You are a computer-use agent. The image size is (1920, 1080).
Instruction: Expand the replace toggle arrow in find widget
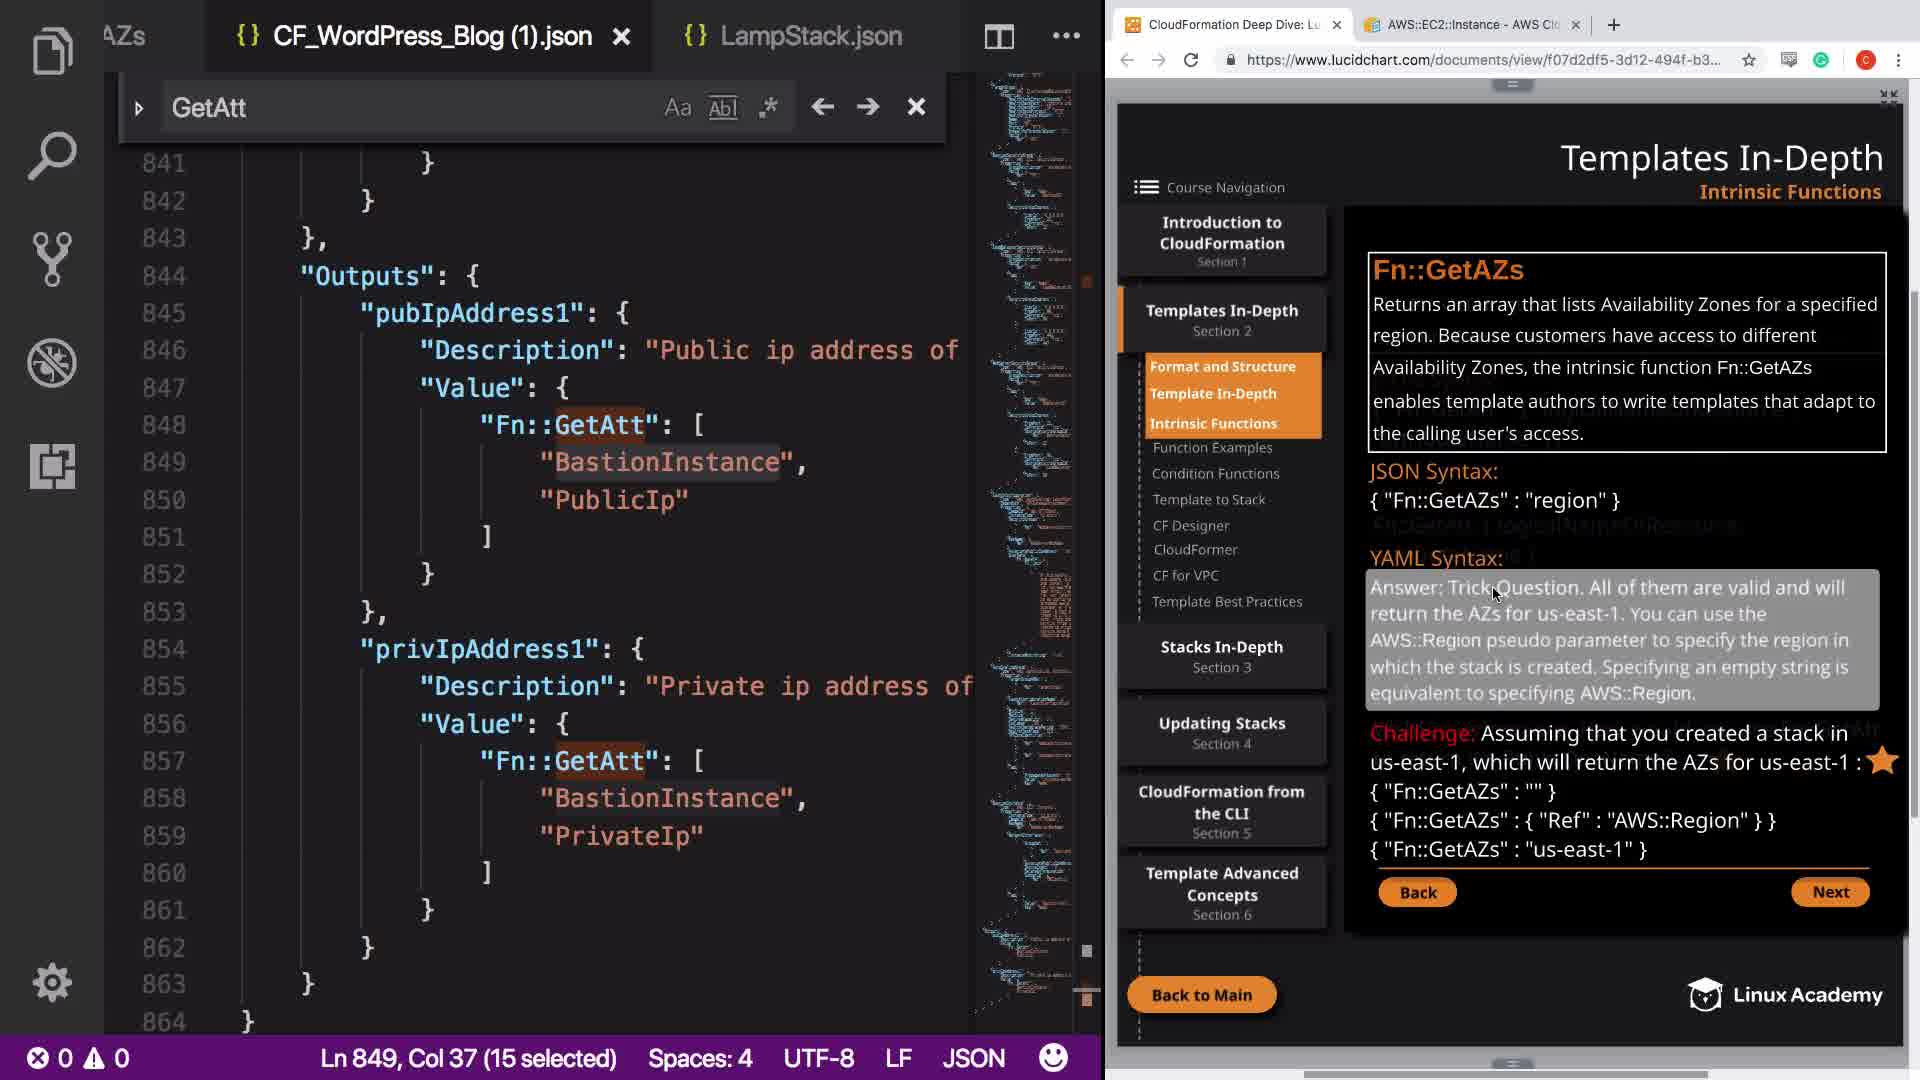[139, 108]
